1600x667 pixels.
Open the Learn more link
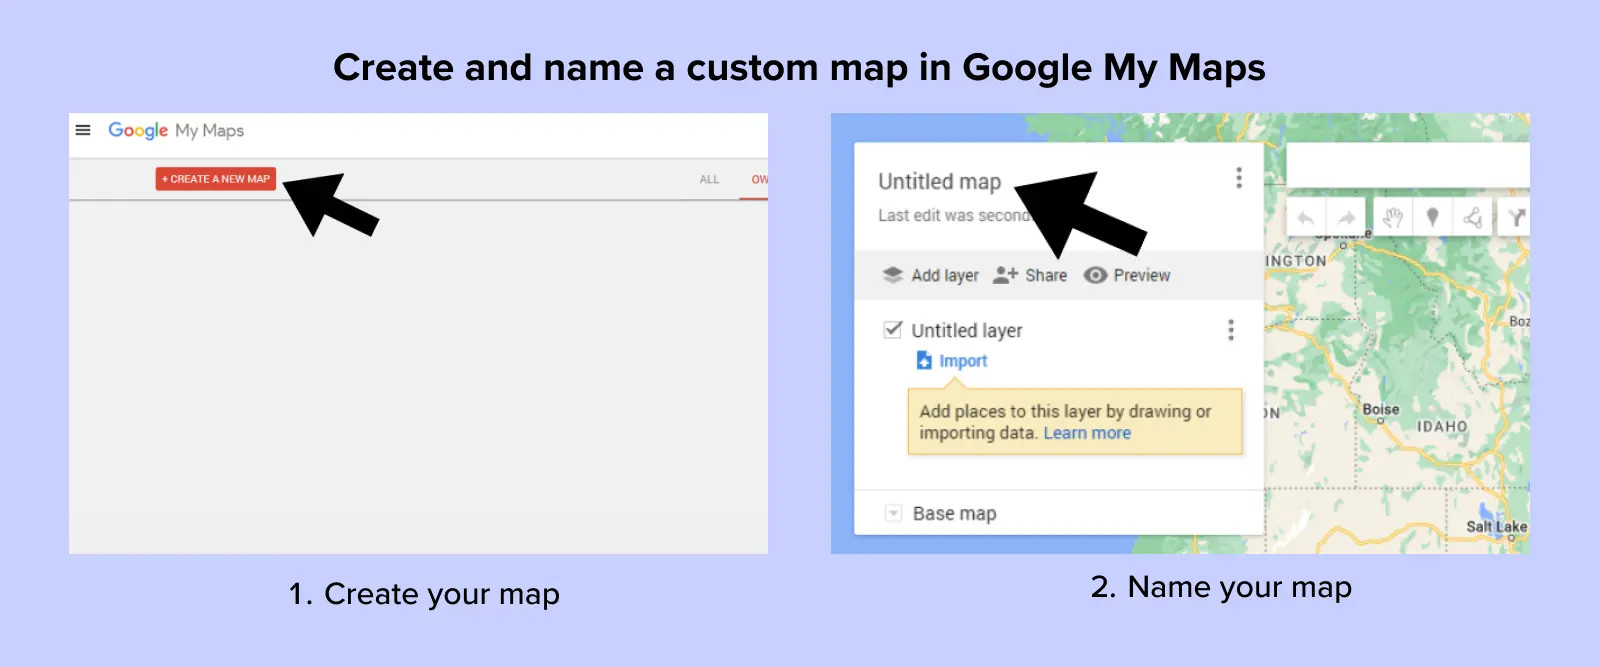[1087, 433]
